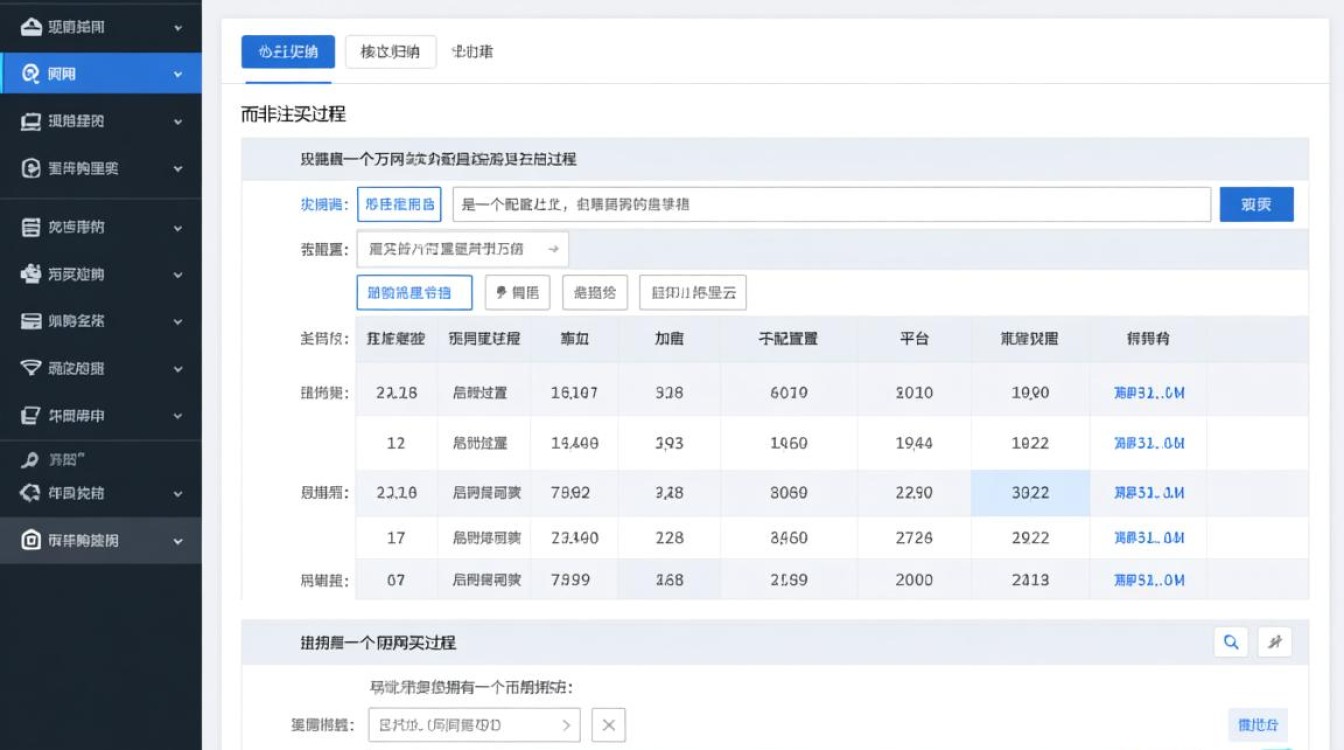Open the search magnifier icon in the lower panel header

pyautogui.click(x=1231, y=642)
